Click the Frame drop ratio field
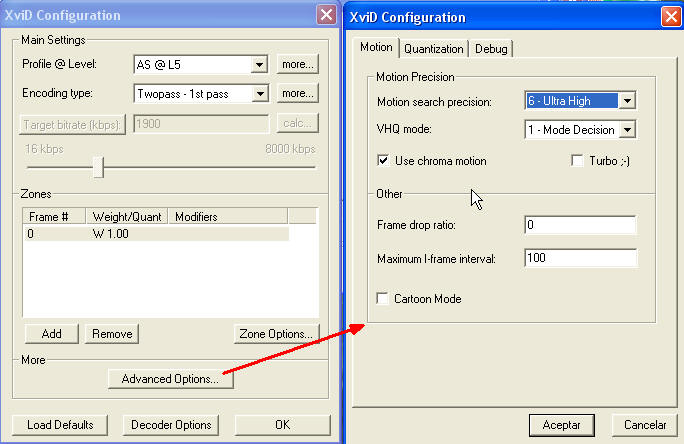 [580, 225]
